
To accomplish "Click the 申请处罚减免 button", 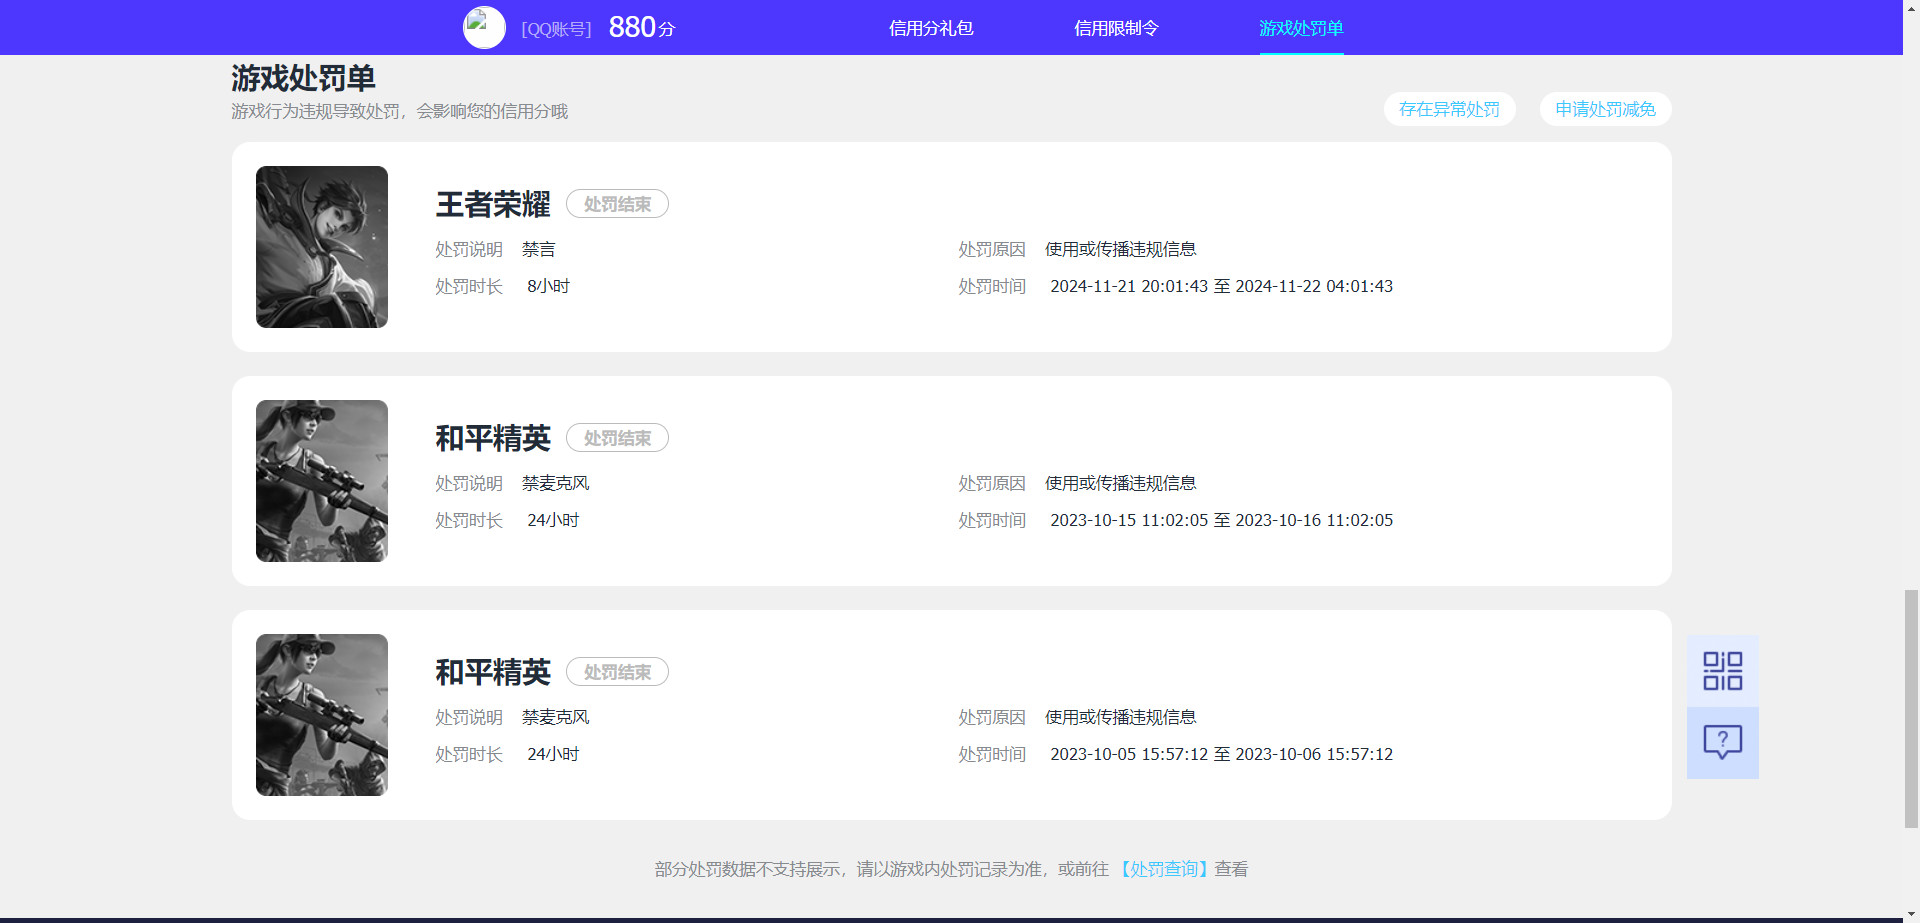I will tap(1605, 109).
